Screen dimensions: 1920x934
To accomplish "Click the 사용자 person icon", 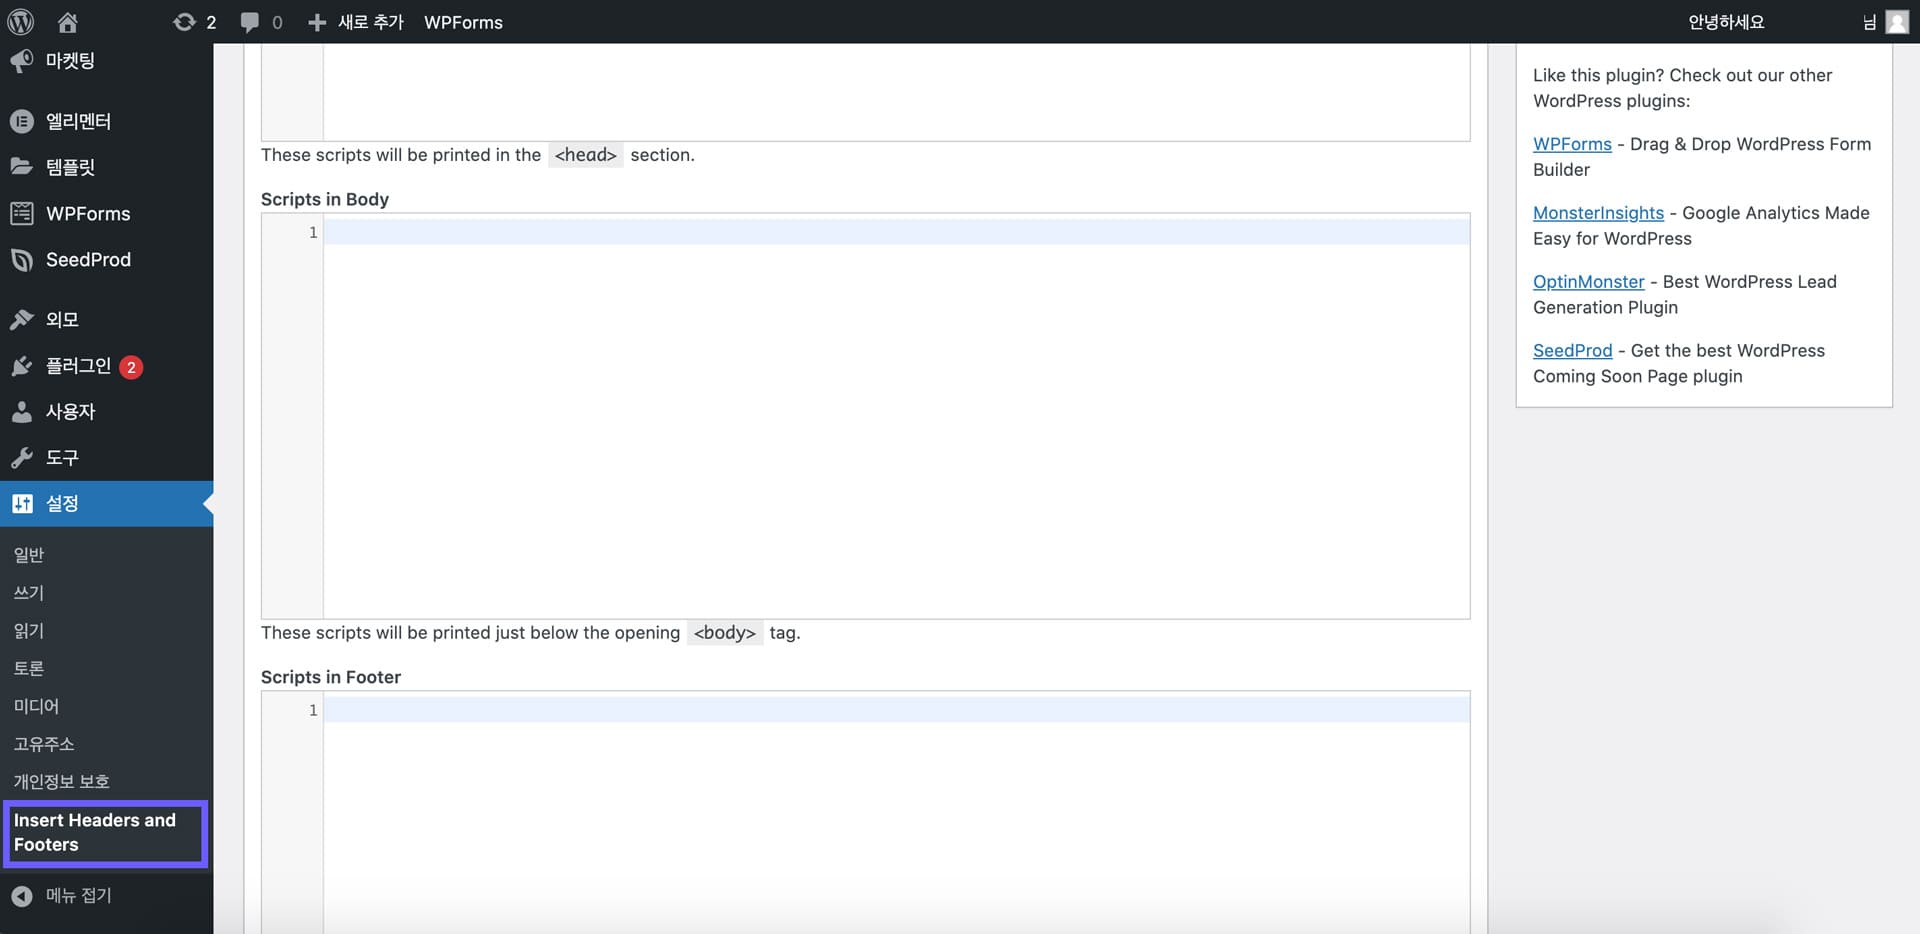I will [22, 411].
